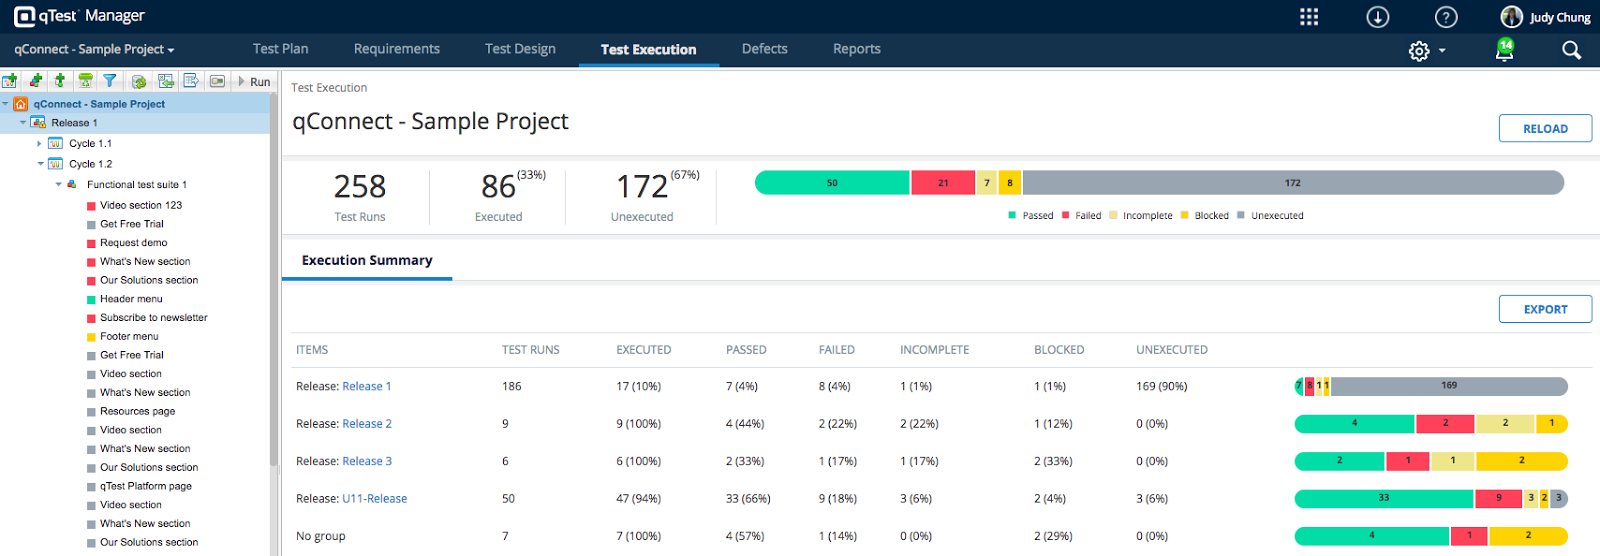Click the refresh tree toolbar icon
The height and width of the screenshot is (556, 1600).
tap(139, 81)
